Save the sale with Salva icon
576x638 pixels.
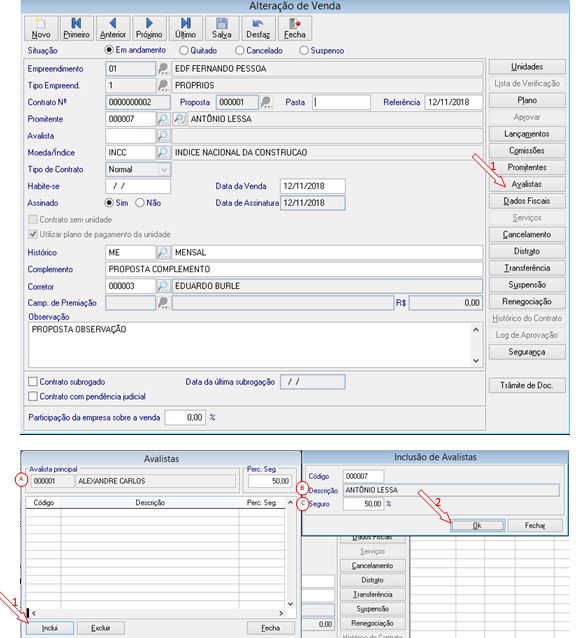click(222, 28)
